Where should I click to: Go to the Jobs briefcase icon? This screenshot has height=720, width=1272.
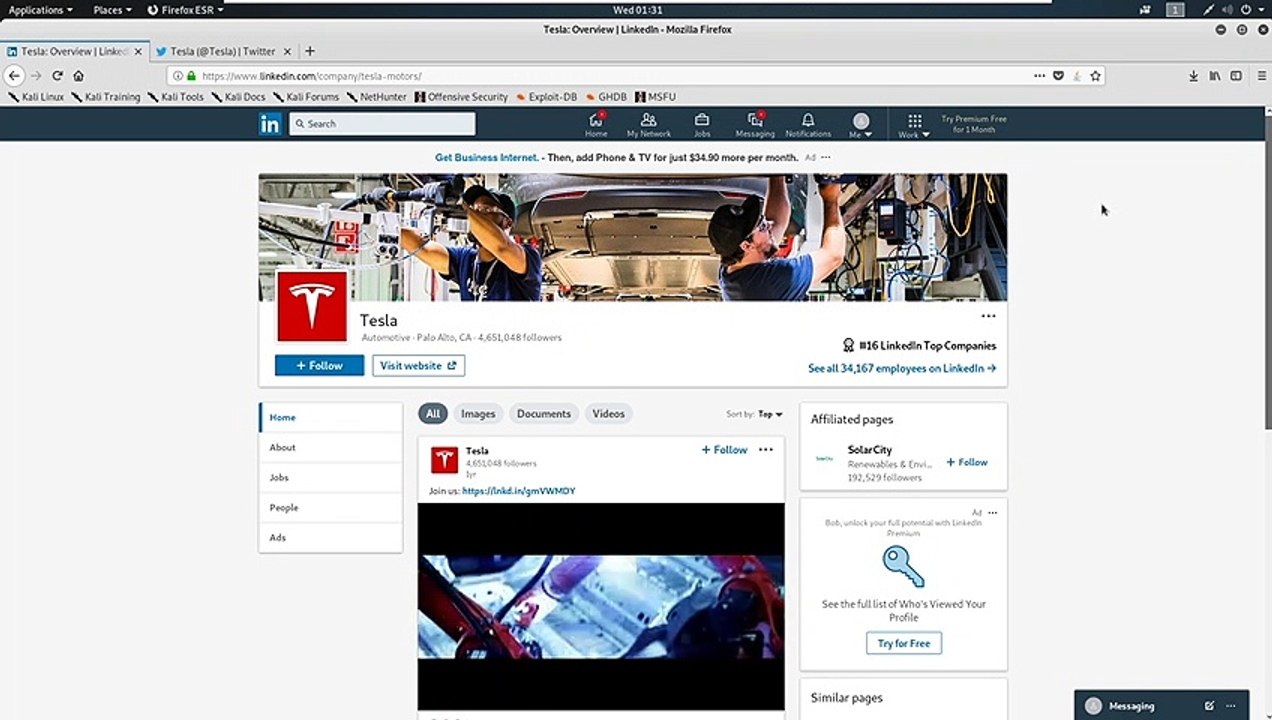[702, 125]
